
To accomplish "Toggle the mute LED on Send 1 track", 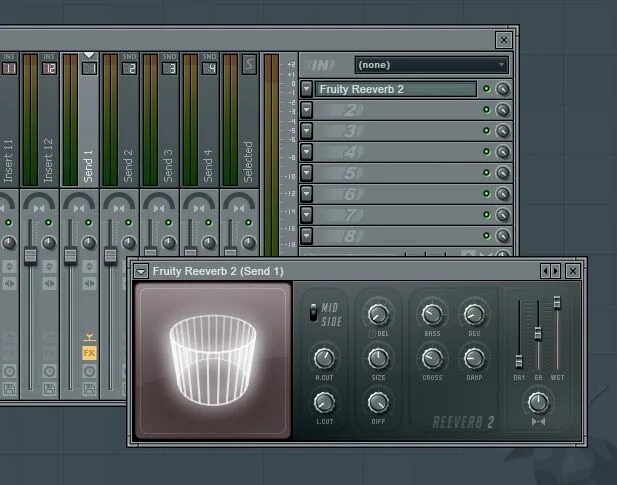I will click(89, 223).
